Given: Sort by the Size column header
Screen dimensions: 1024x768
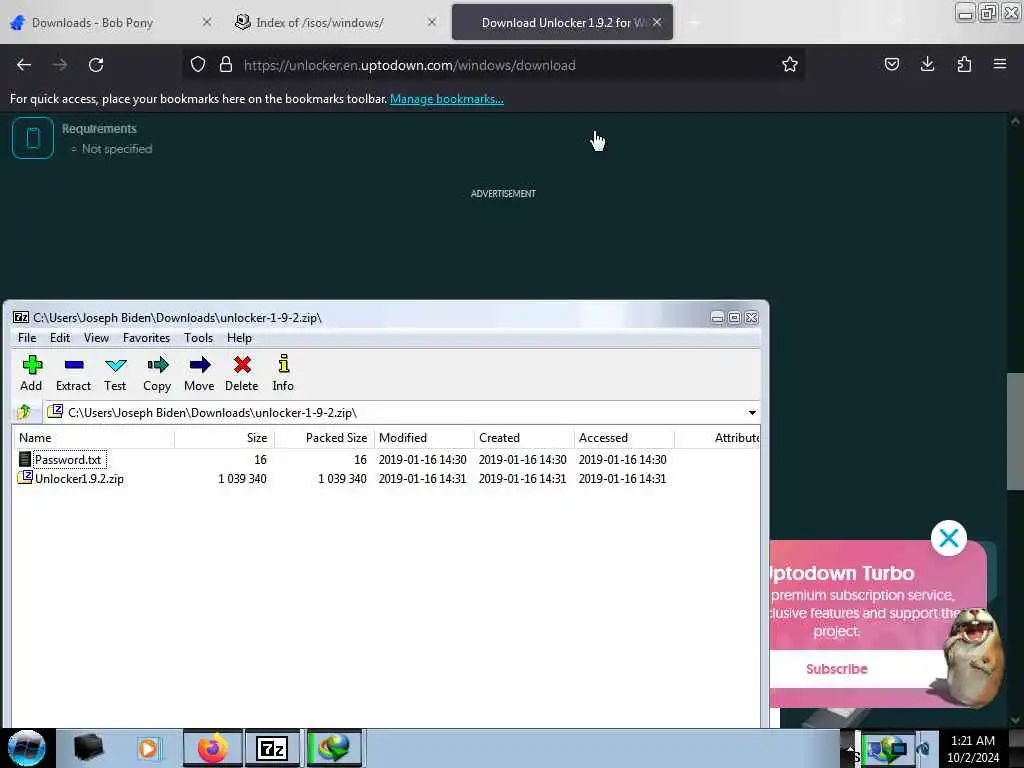Looking at the screenshot, I should click(x=225, y=438).
